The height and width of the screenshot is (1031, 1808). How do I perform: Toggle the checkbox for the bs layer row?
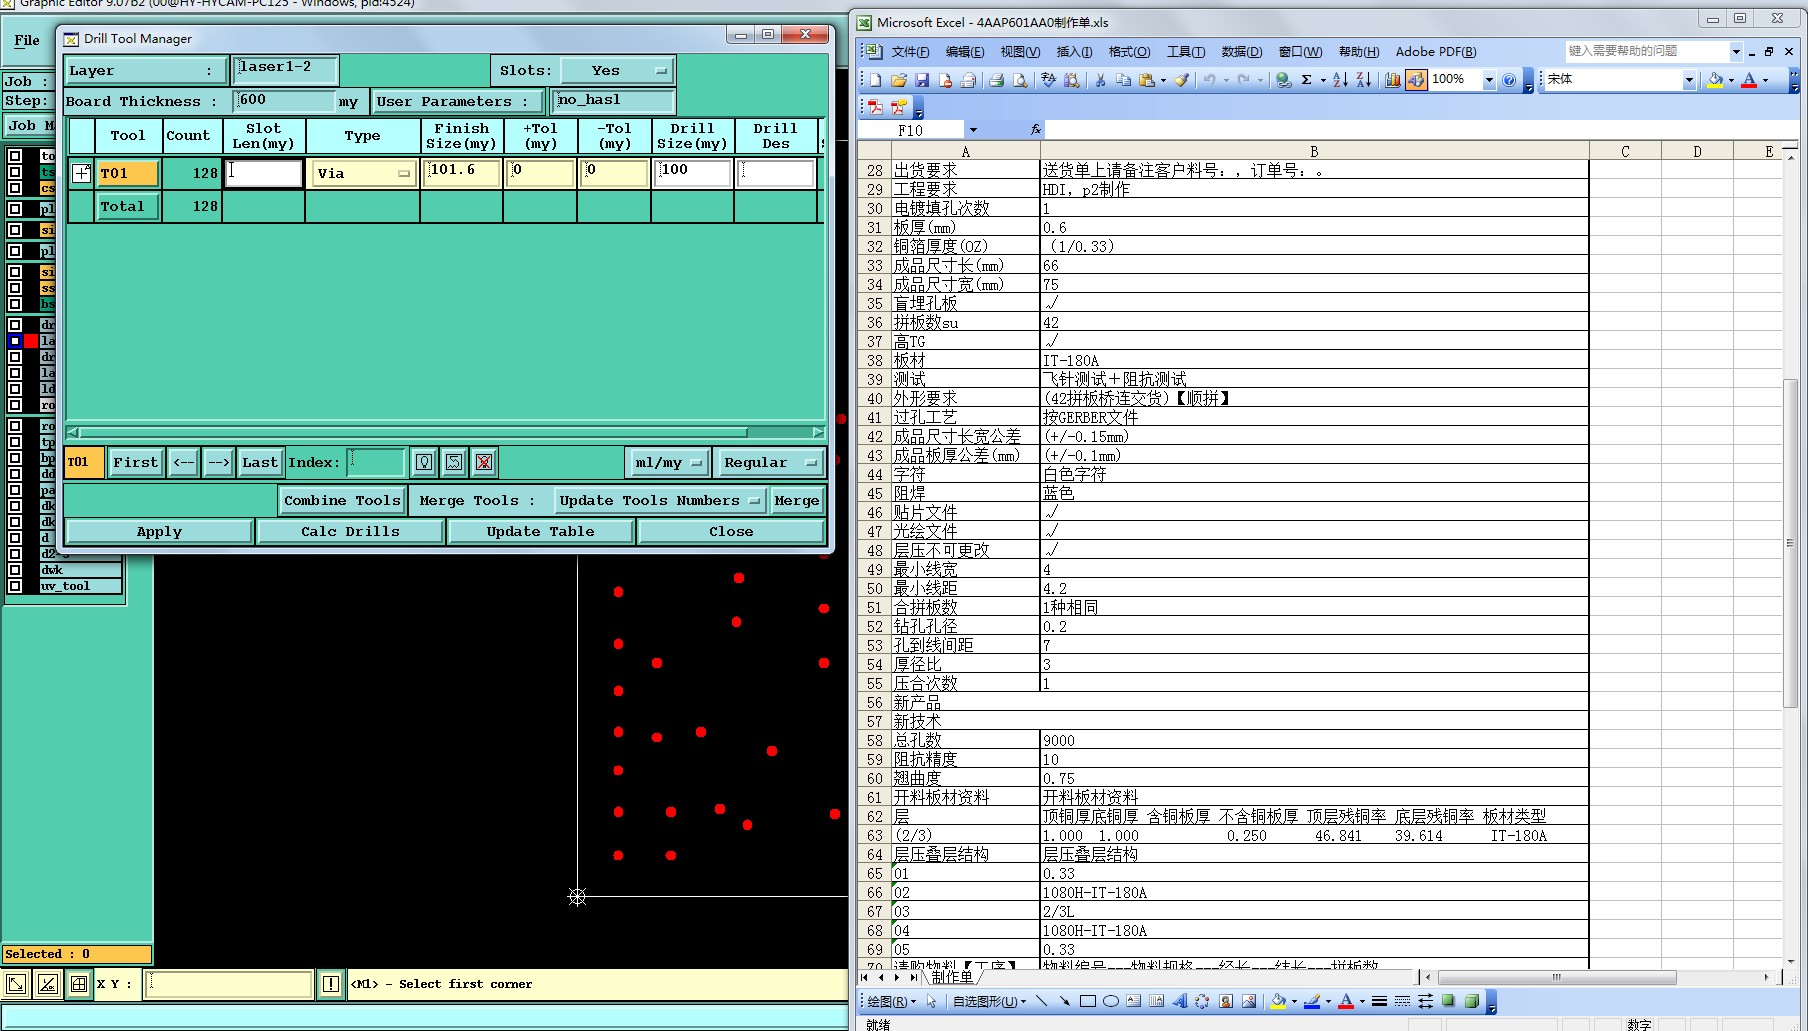(15, 304)
